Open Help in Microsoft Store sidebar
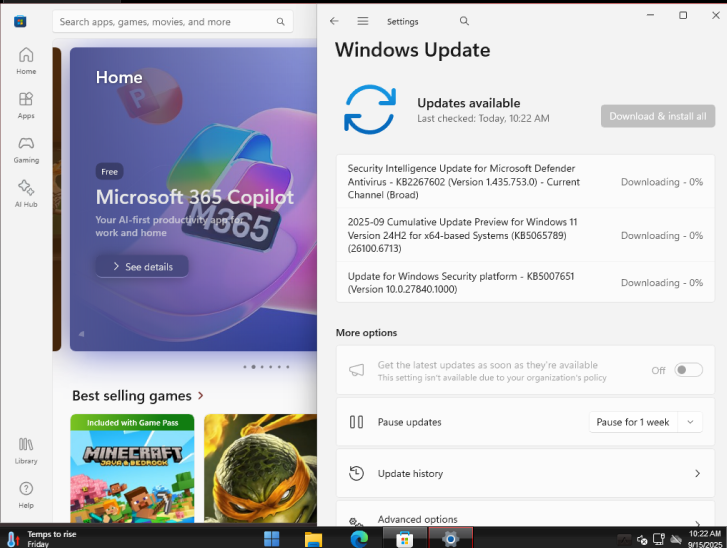Image resolution: width=727 pixels, height=548 pixels. [x=26, y=495]
